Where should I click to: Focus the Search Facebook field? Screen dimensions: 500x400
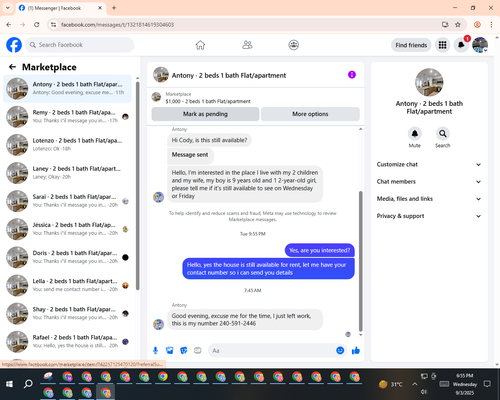pos(80,45)
